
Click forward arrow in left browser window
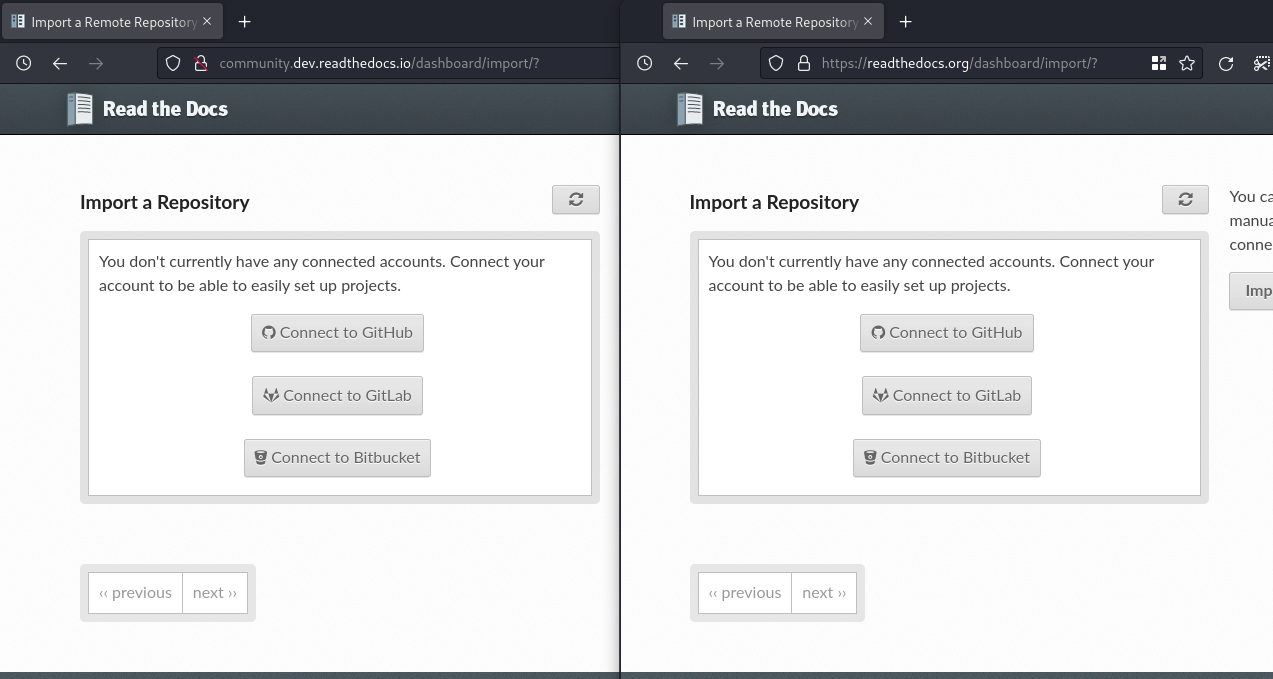pyautogui.click(x=96, y=63)
